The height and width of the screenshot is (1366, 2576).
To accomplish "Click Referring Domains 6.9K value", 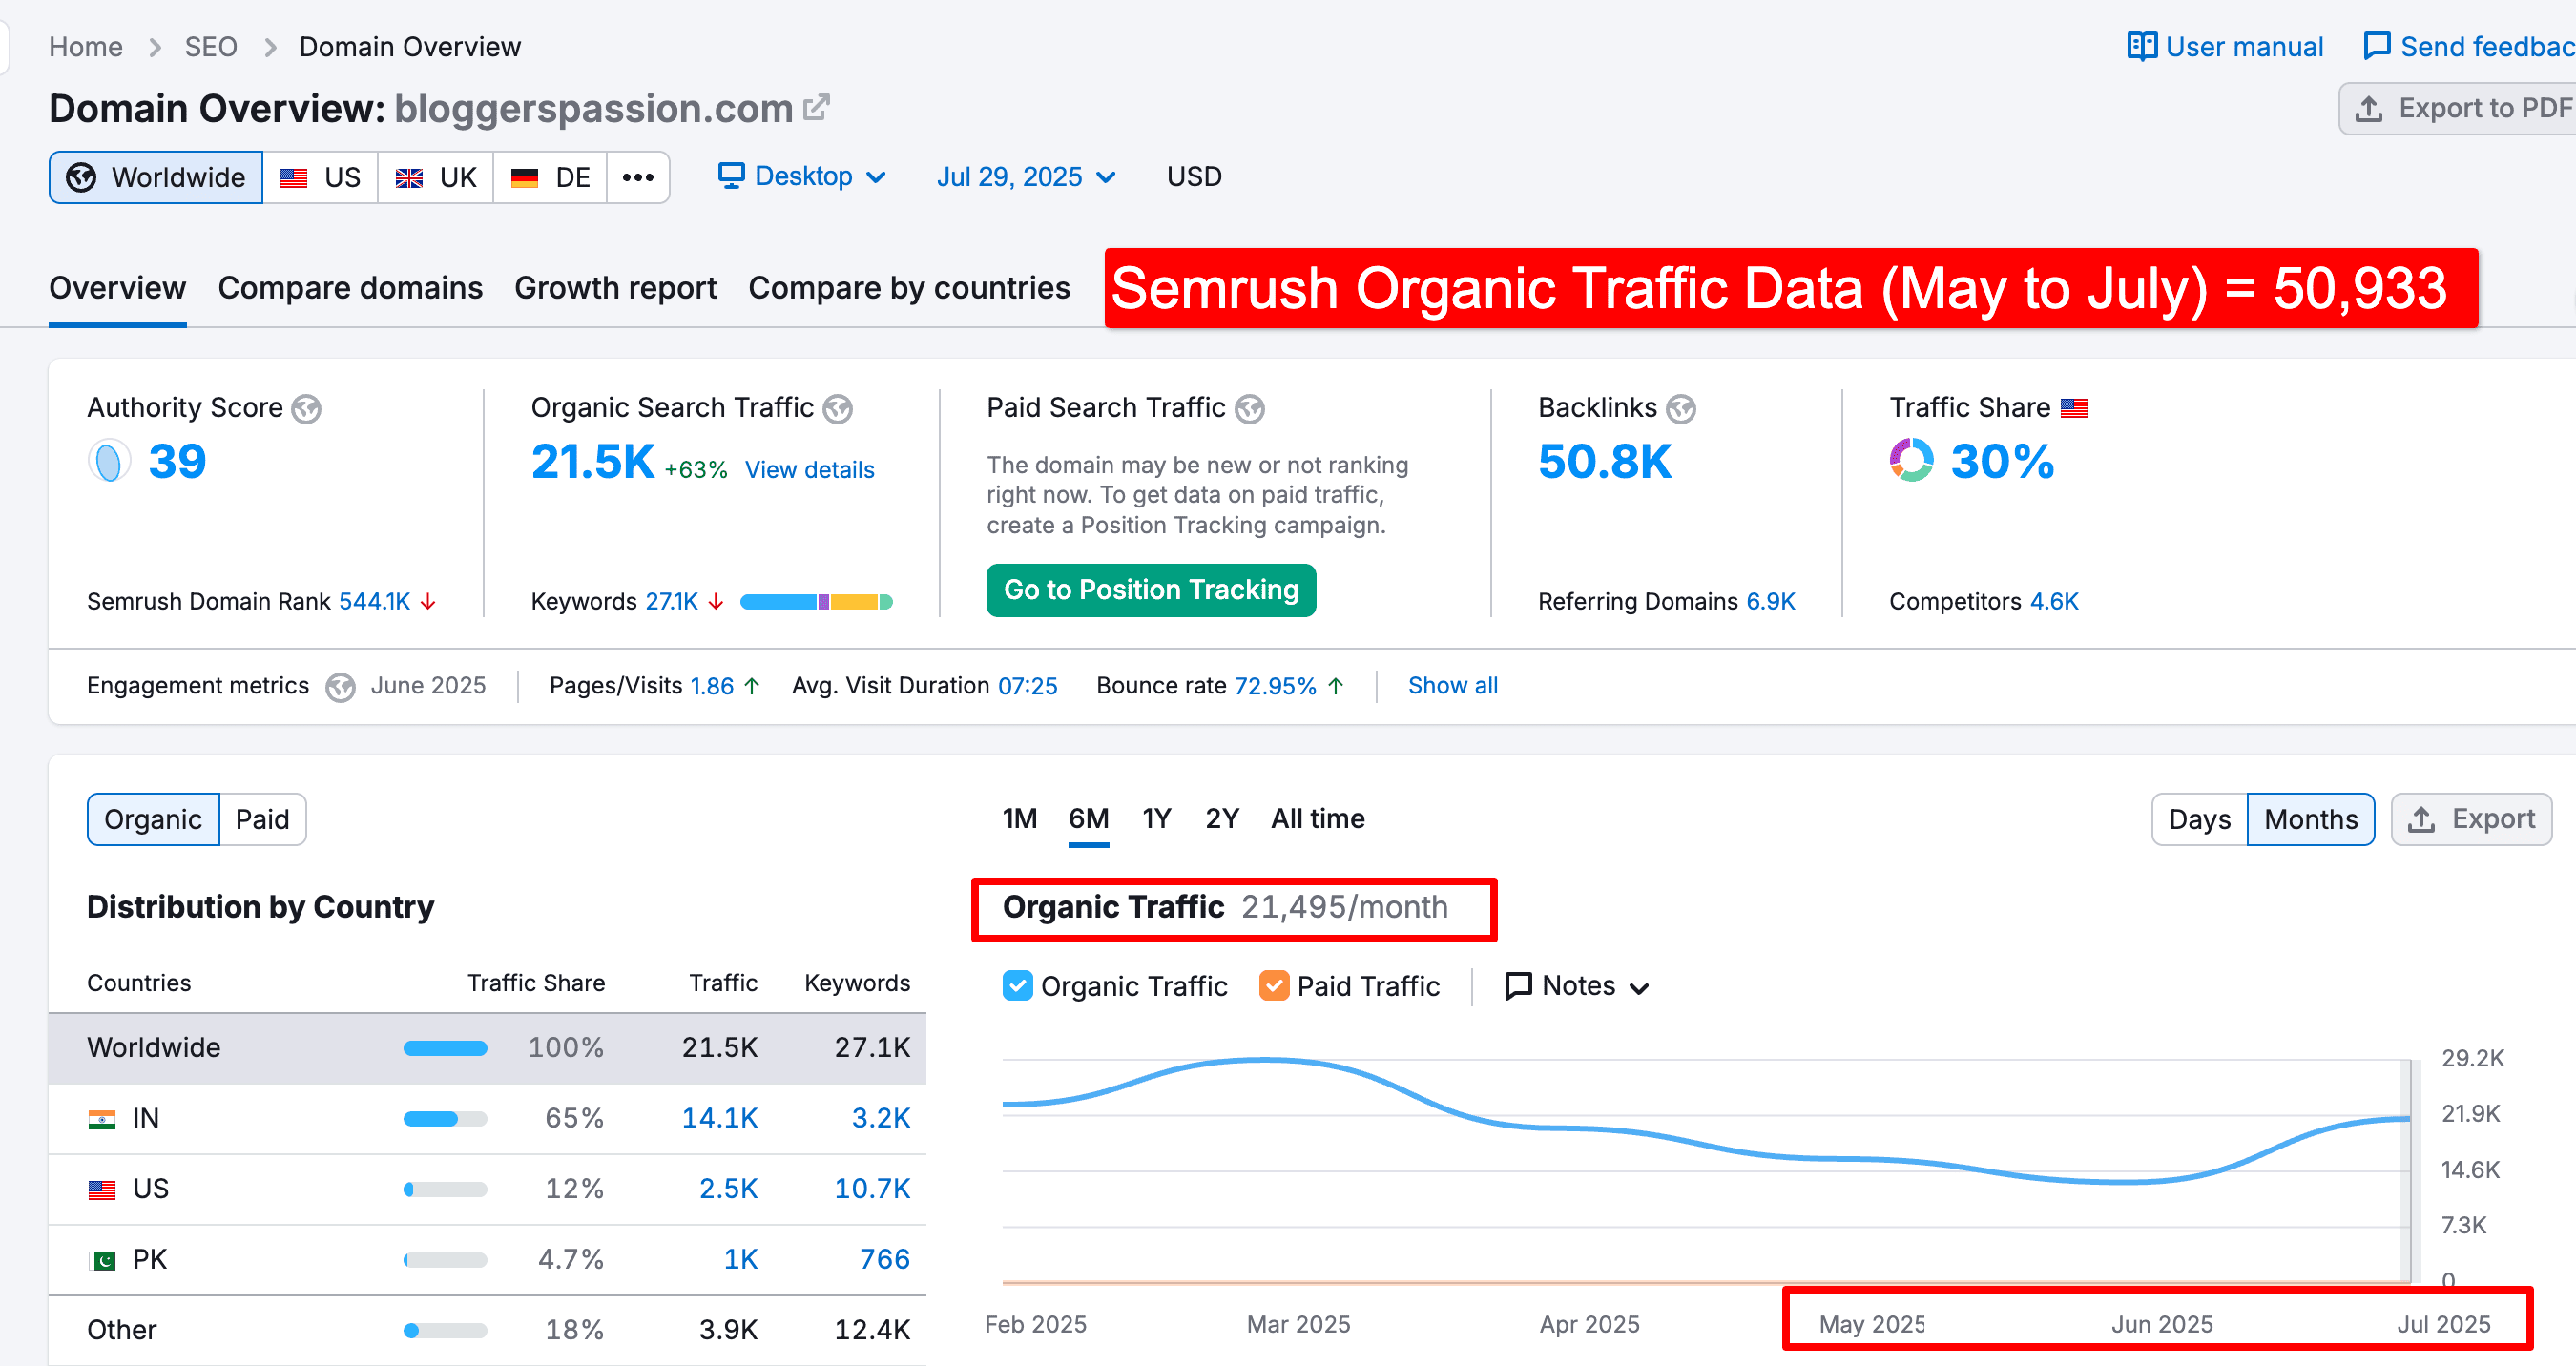I will (1770, 601).
